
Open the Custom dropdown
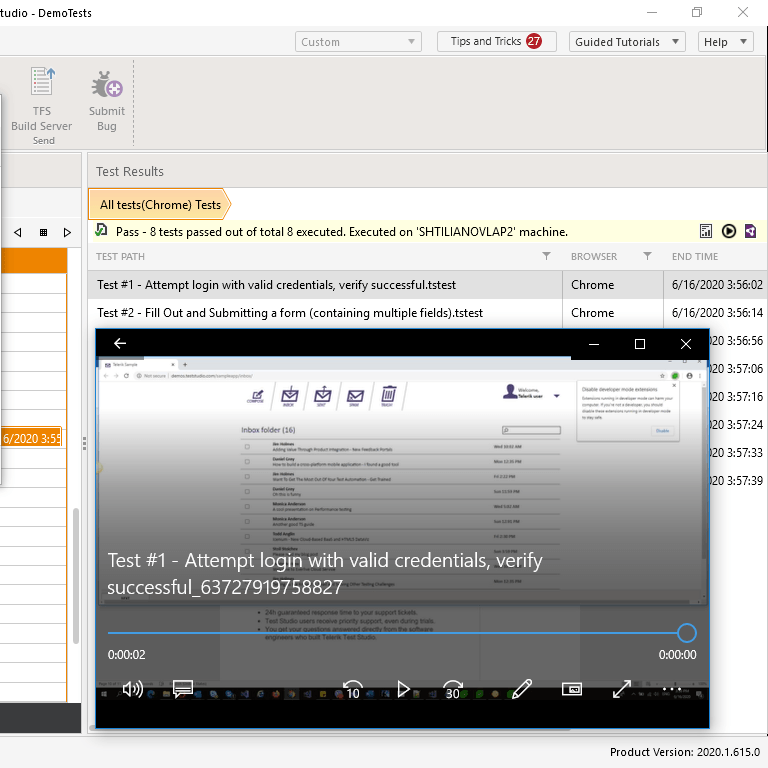[x=358, y=42]
